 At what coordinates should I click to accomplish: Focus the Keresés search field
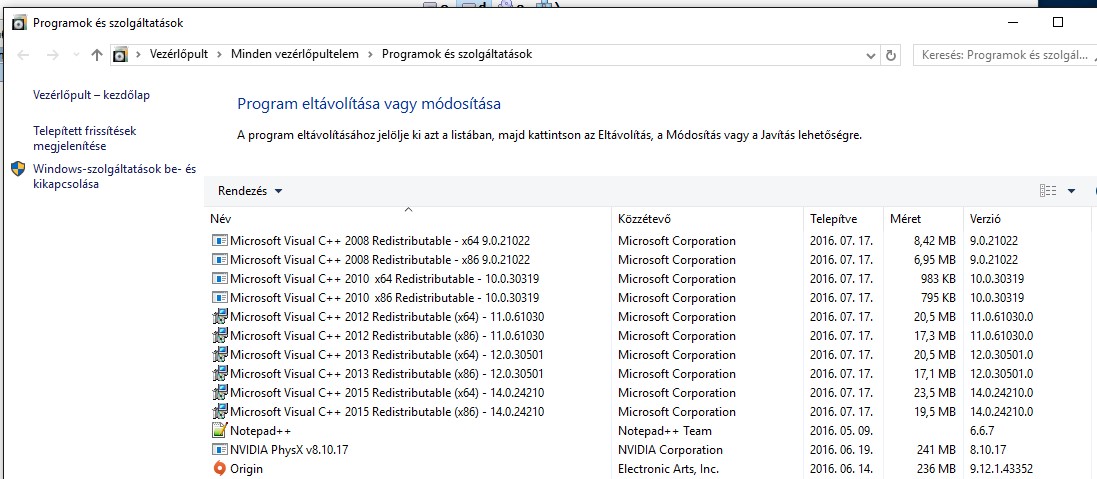coord(1005,55)
